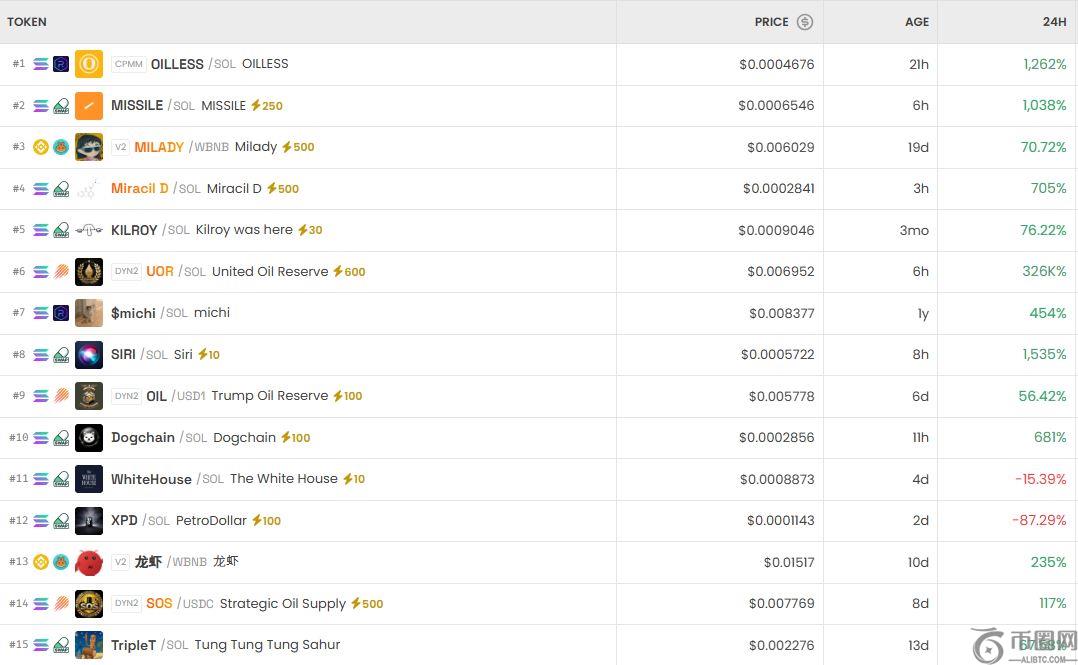Click the dollar icon beside PRICE header
Viewport: 1078px width, 665px height.
[x=804, y=22]
